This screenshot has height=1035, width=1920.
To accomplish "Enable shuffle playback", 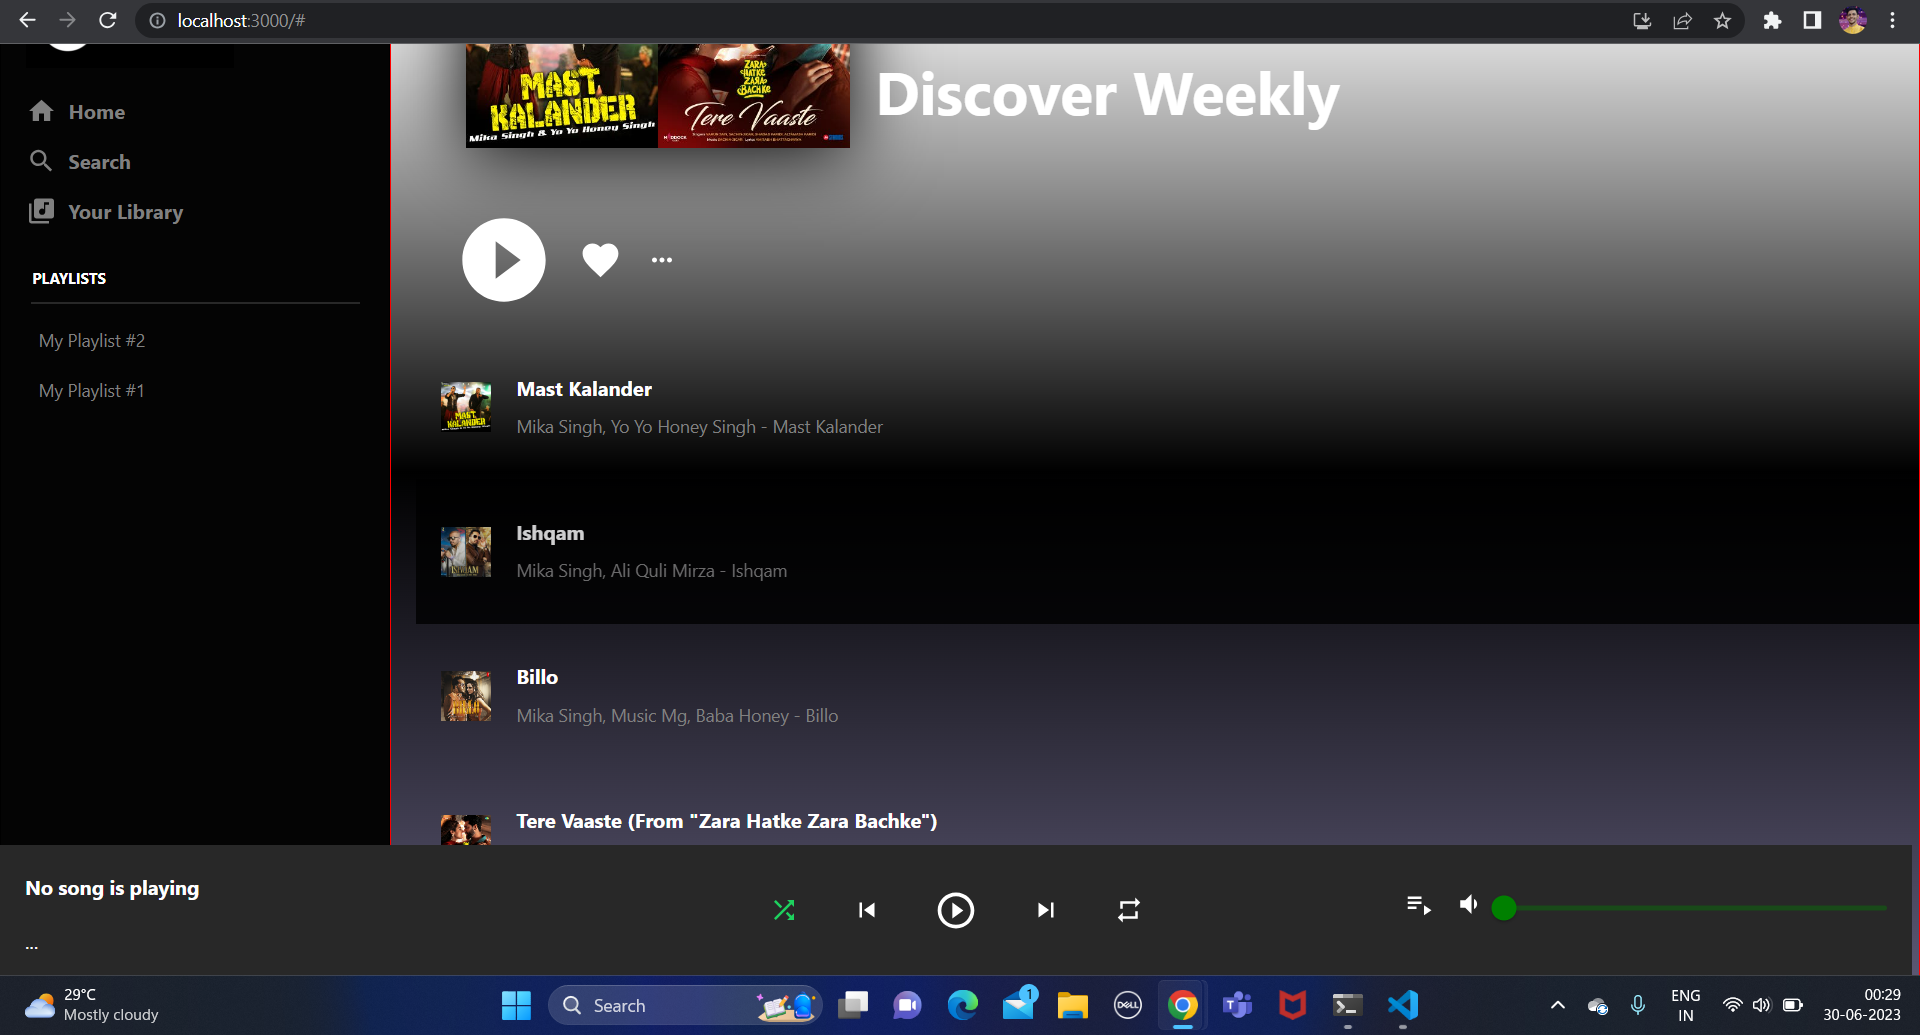I will tap(784, 909).
